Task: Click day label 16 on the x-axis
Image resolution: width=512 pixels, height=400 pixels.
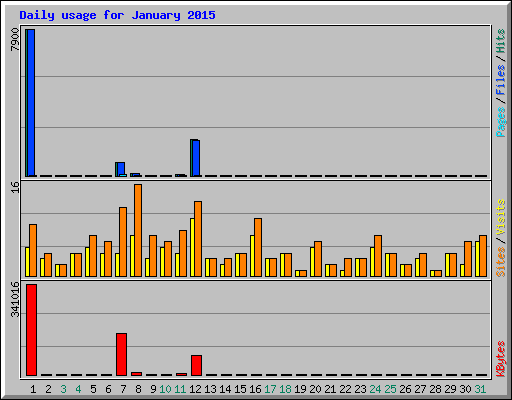Action: point(255,389)
